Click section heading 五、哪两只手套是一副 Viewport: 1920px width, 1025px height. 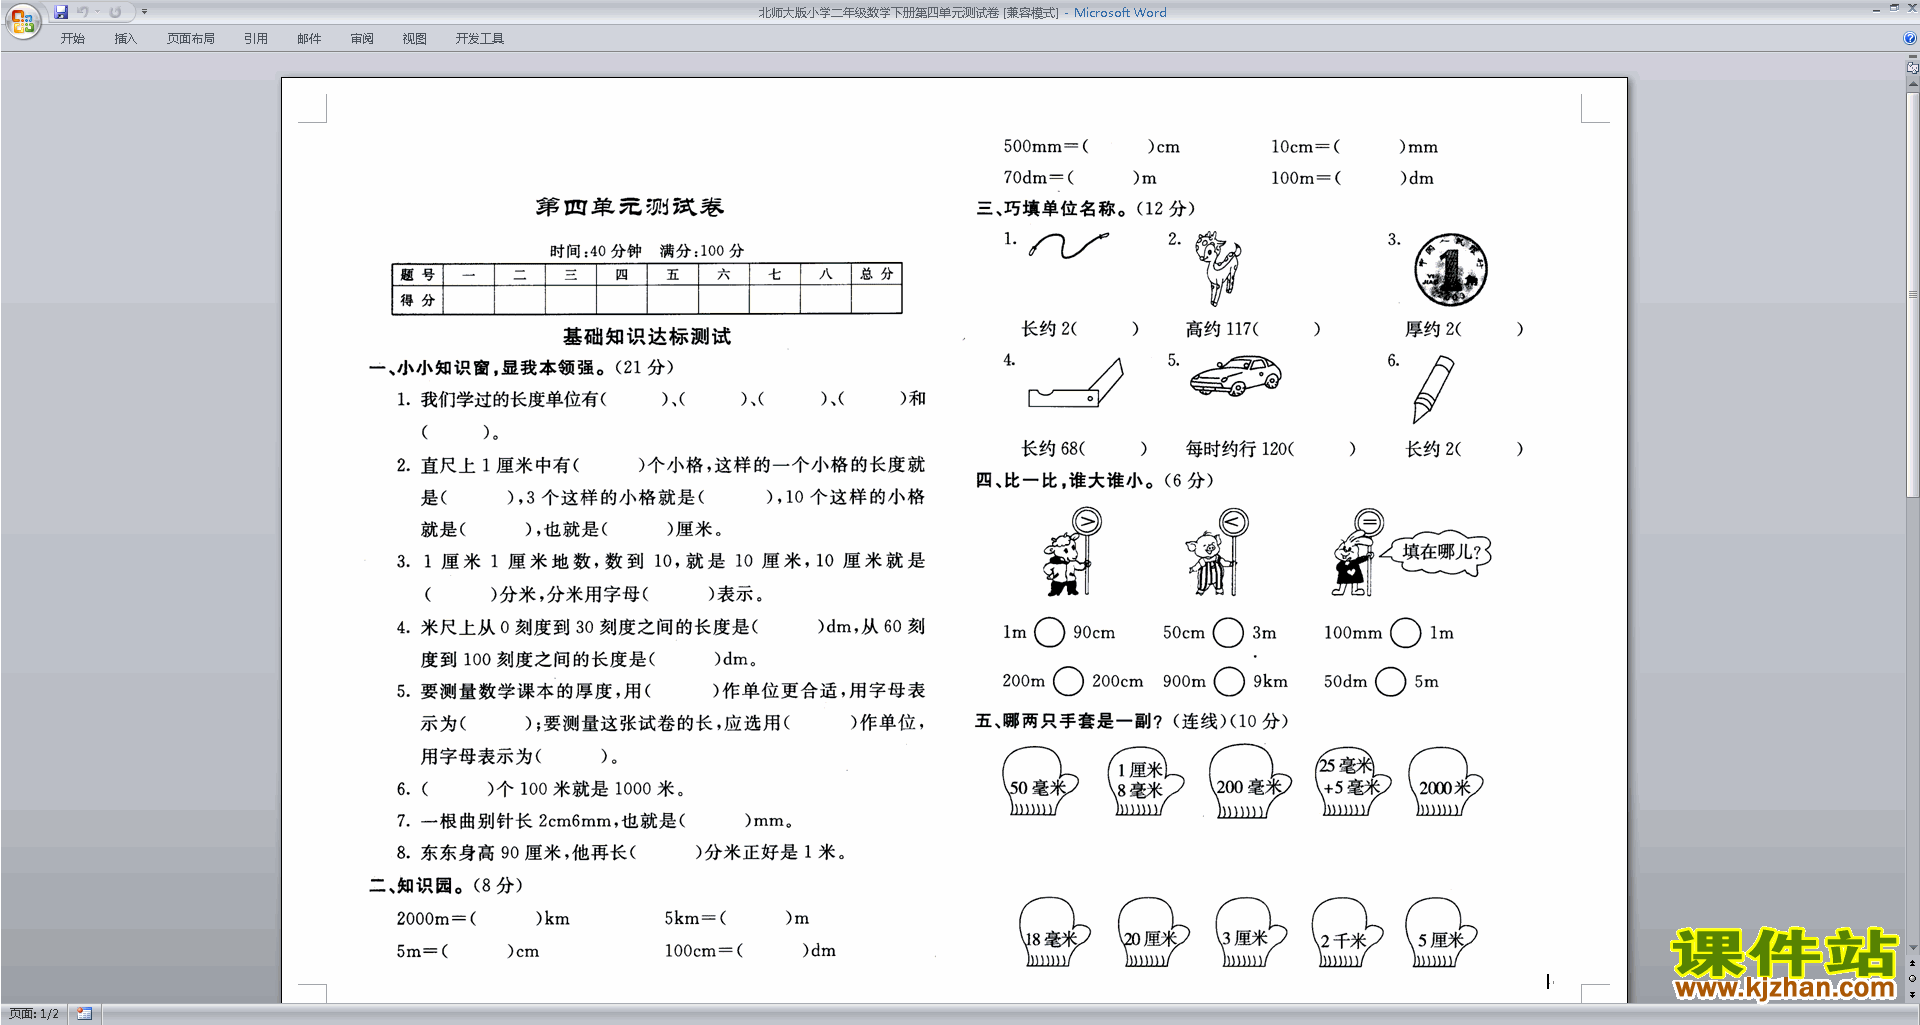1133,721
